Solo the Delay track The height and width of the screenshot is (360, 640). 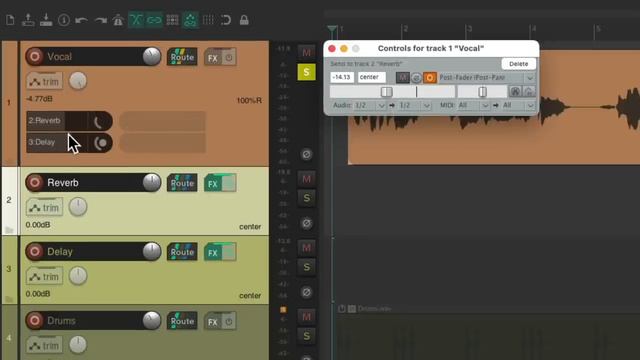click(307, 267)
